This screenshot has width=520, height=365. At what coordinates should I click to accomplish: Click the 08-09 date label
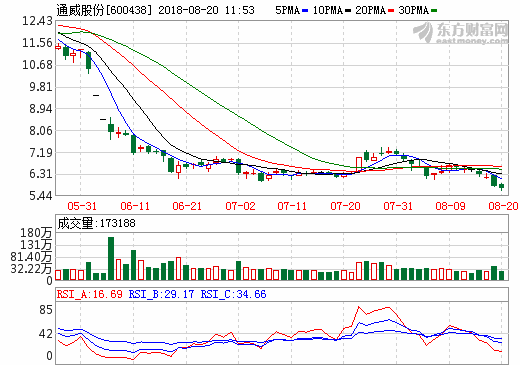[450, 206]
